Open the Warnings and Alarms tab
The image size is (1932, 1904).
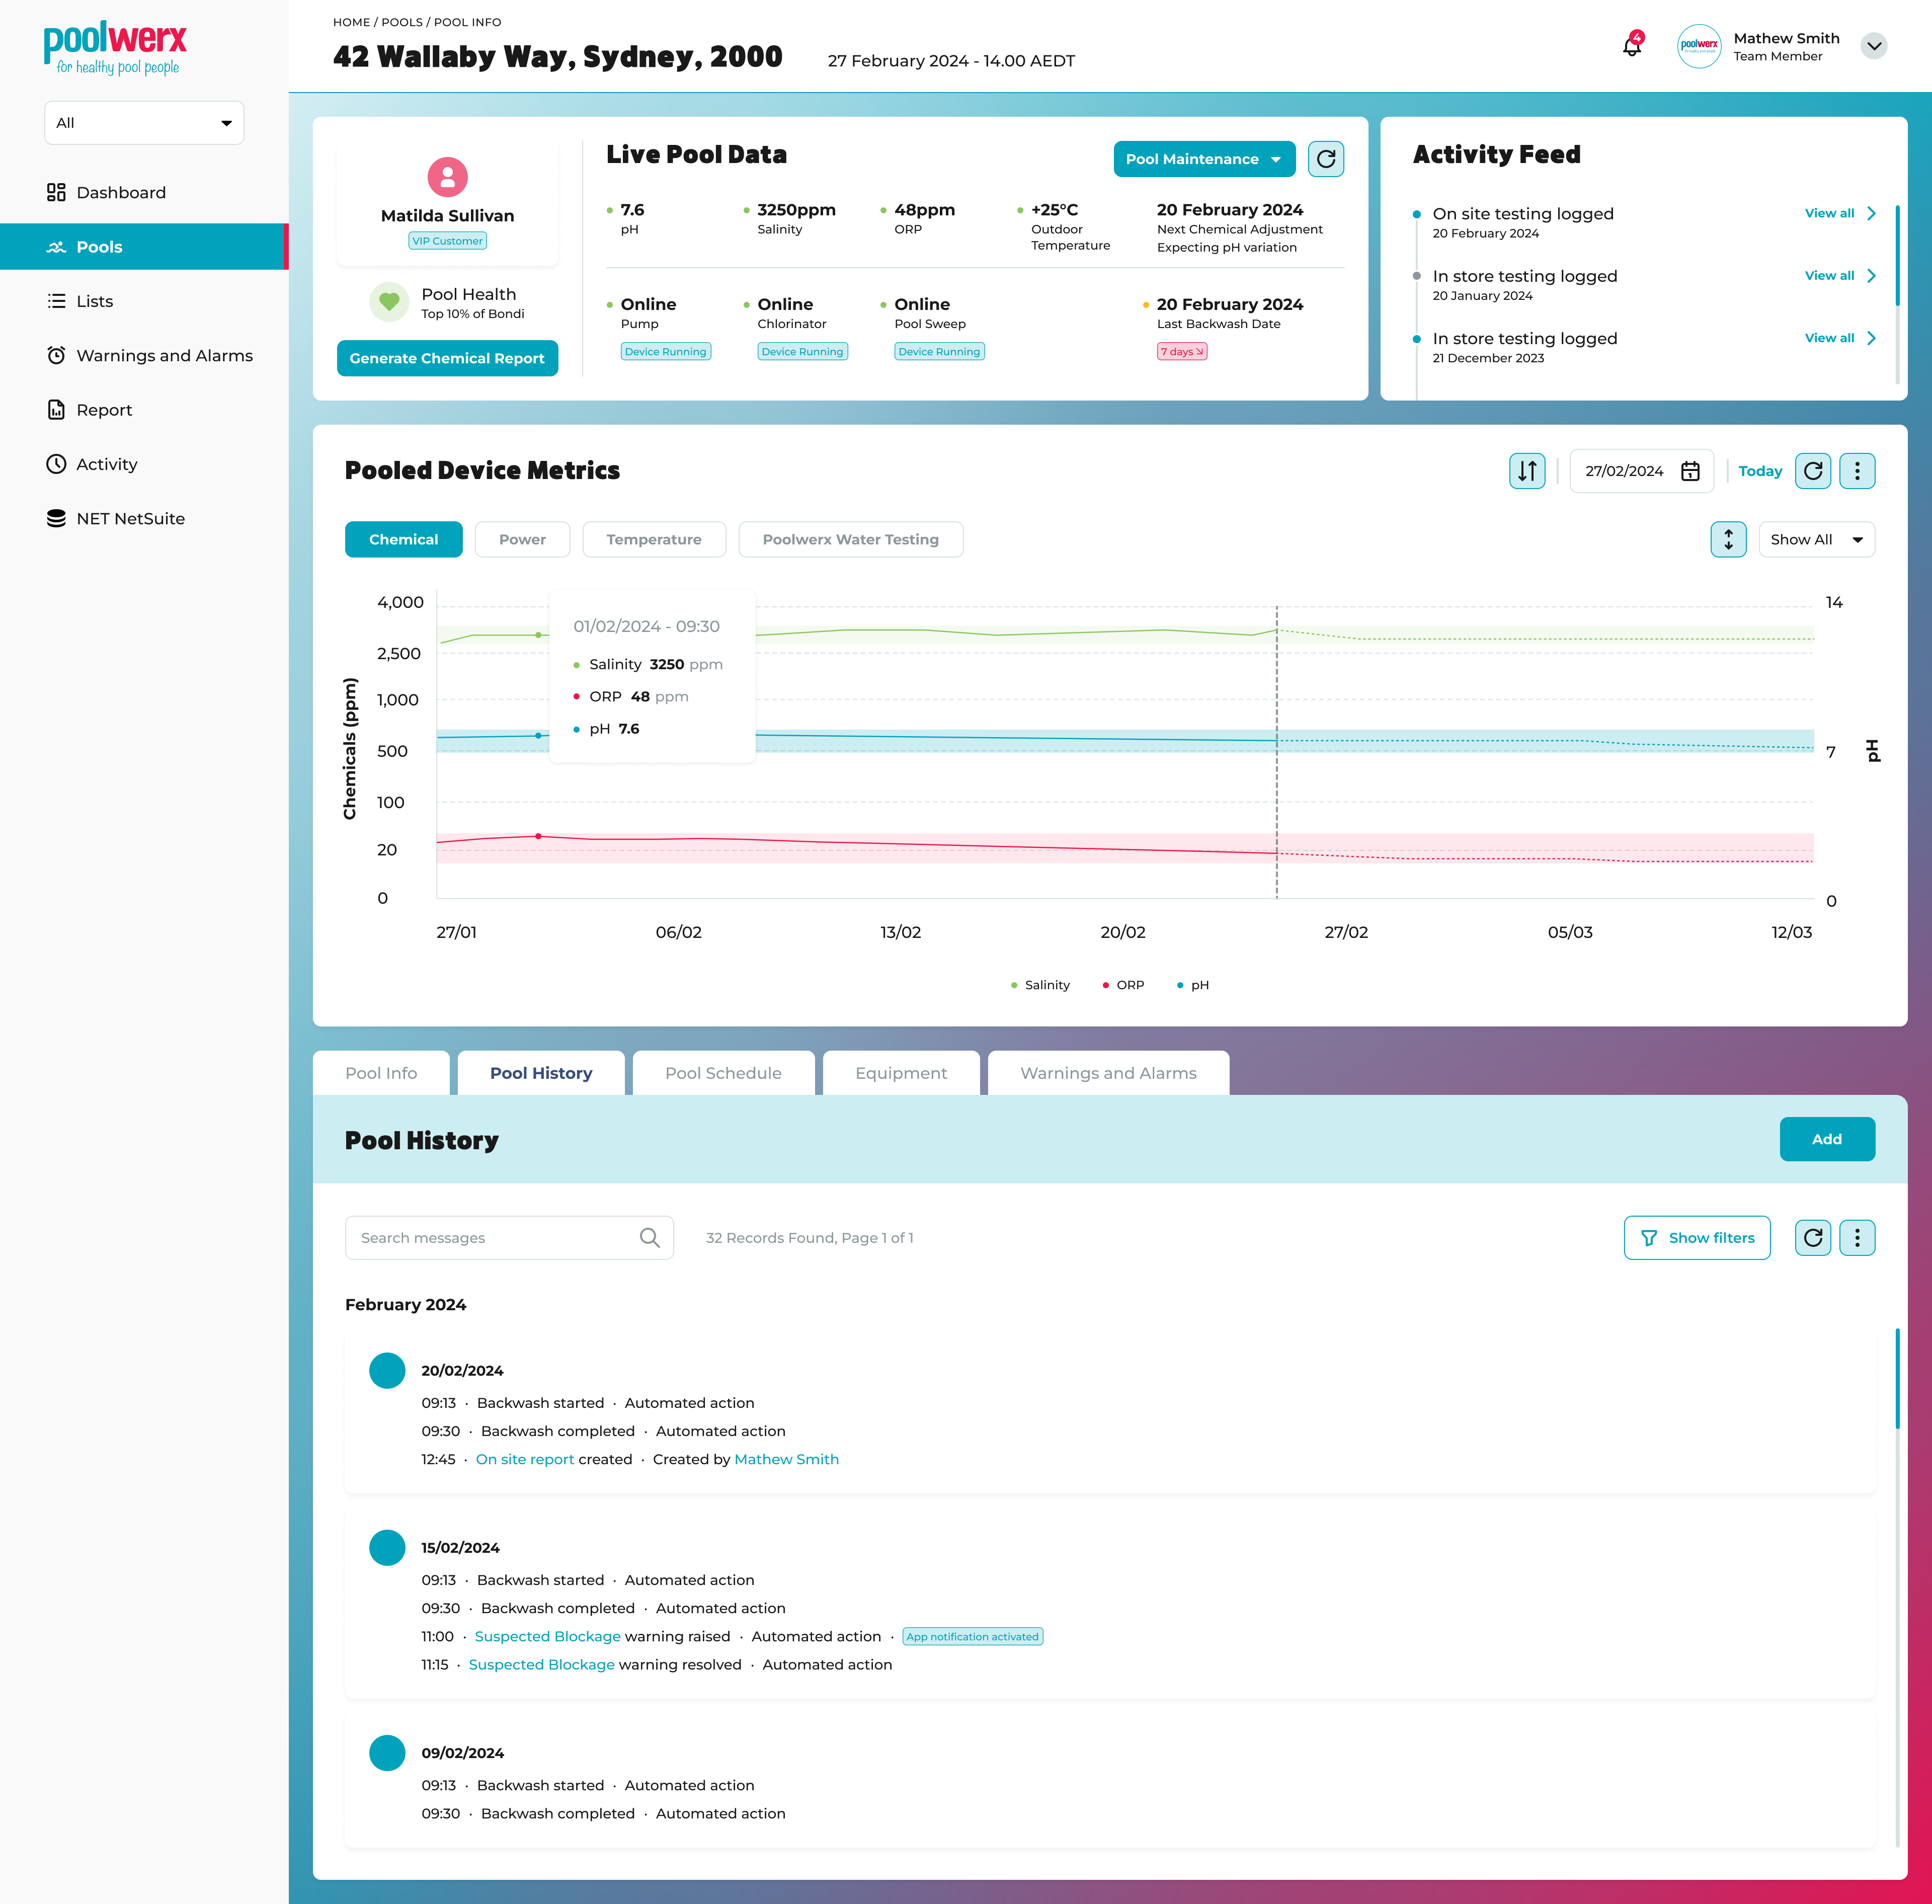coord(1108,1073)
